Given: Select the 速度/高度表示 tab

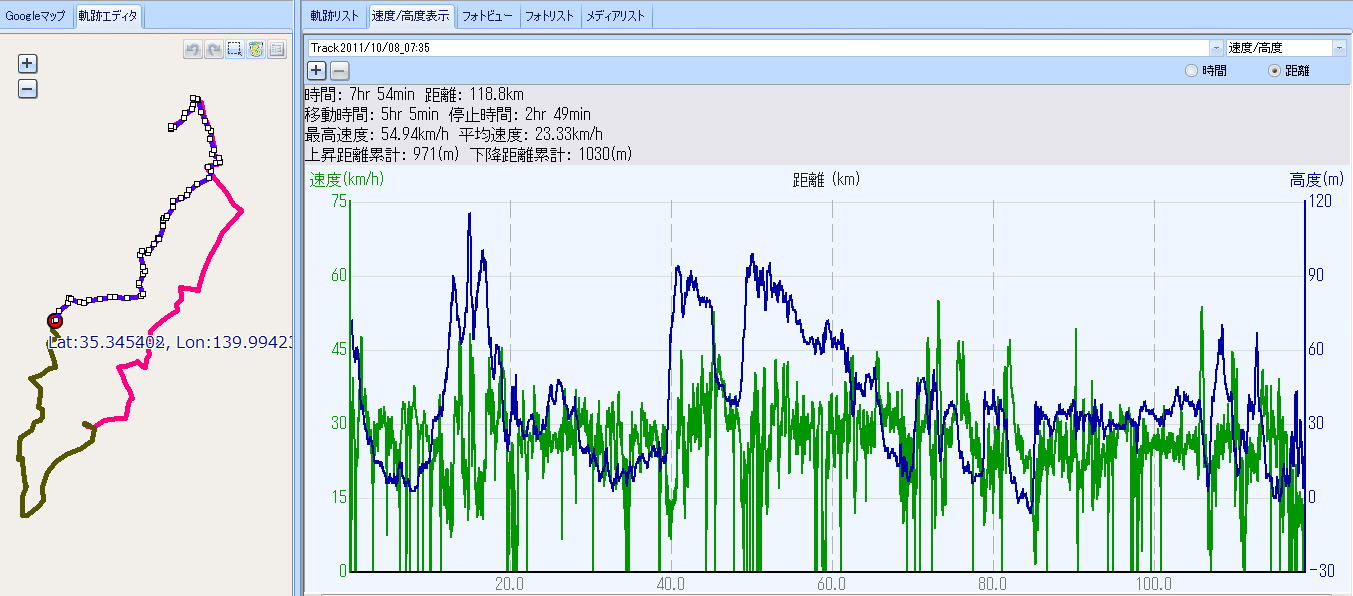Looking at the screenshot, I should pyautogui.click(x=410, y=16).
